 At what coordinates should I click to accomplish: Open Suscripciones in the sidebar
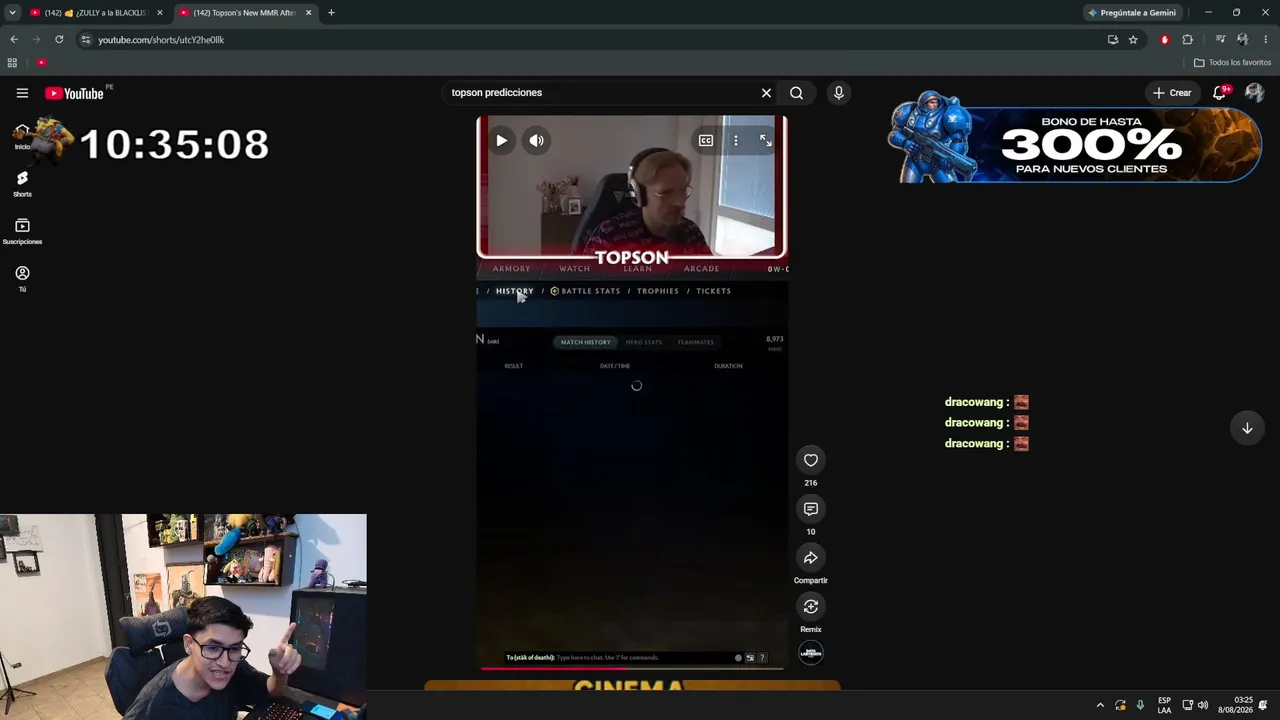22,231
